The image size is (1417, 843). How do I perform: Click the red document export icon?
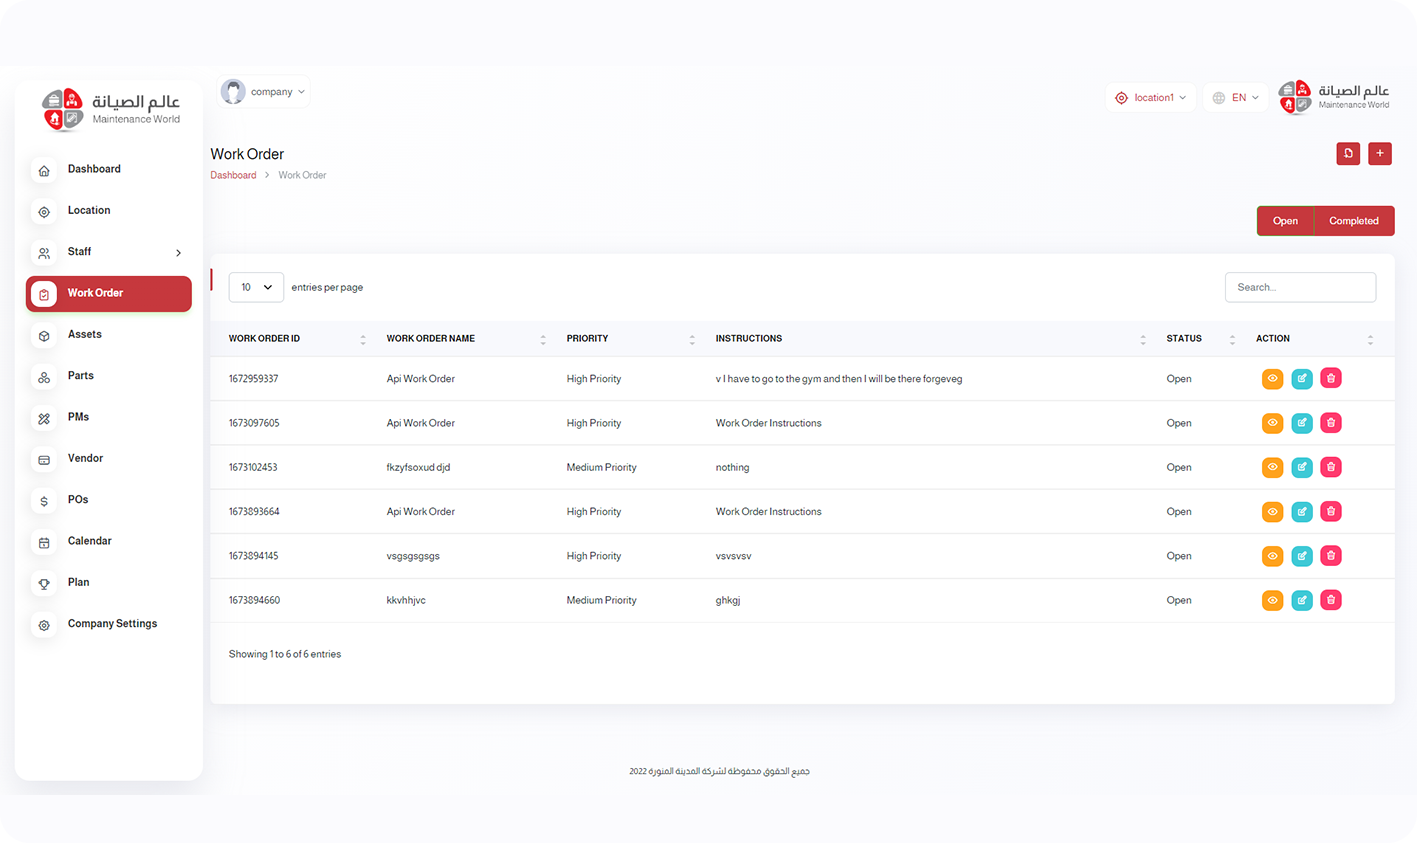(x=1347, y=154)
